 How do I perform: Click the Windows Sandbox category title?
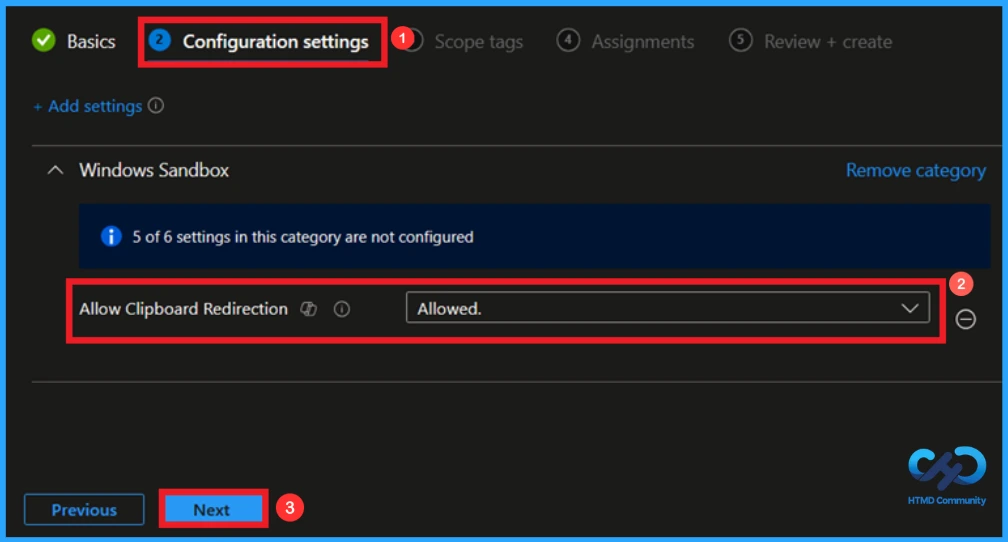pos(154,170)
